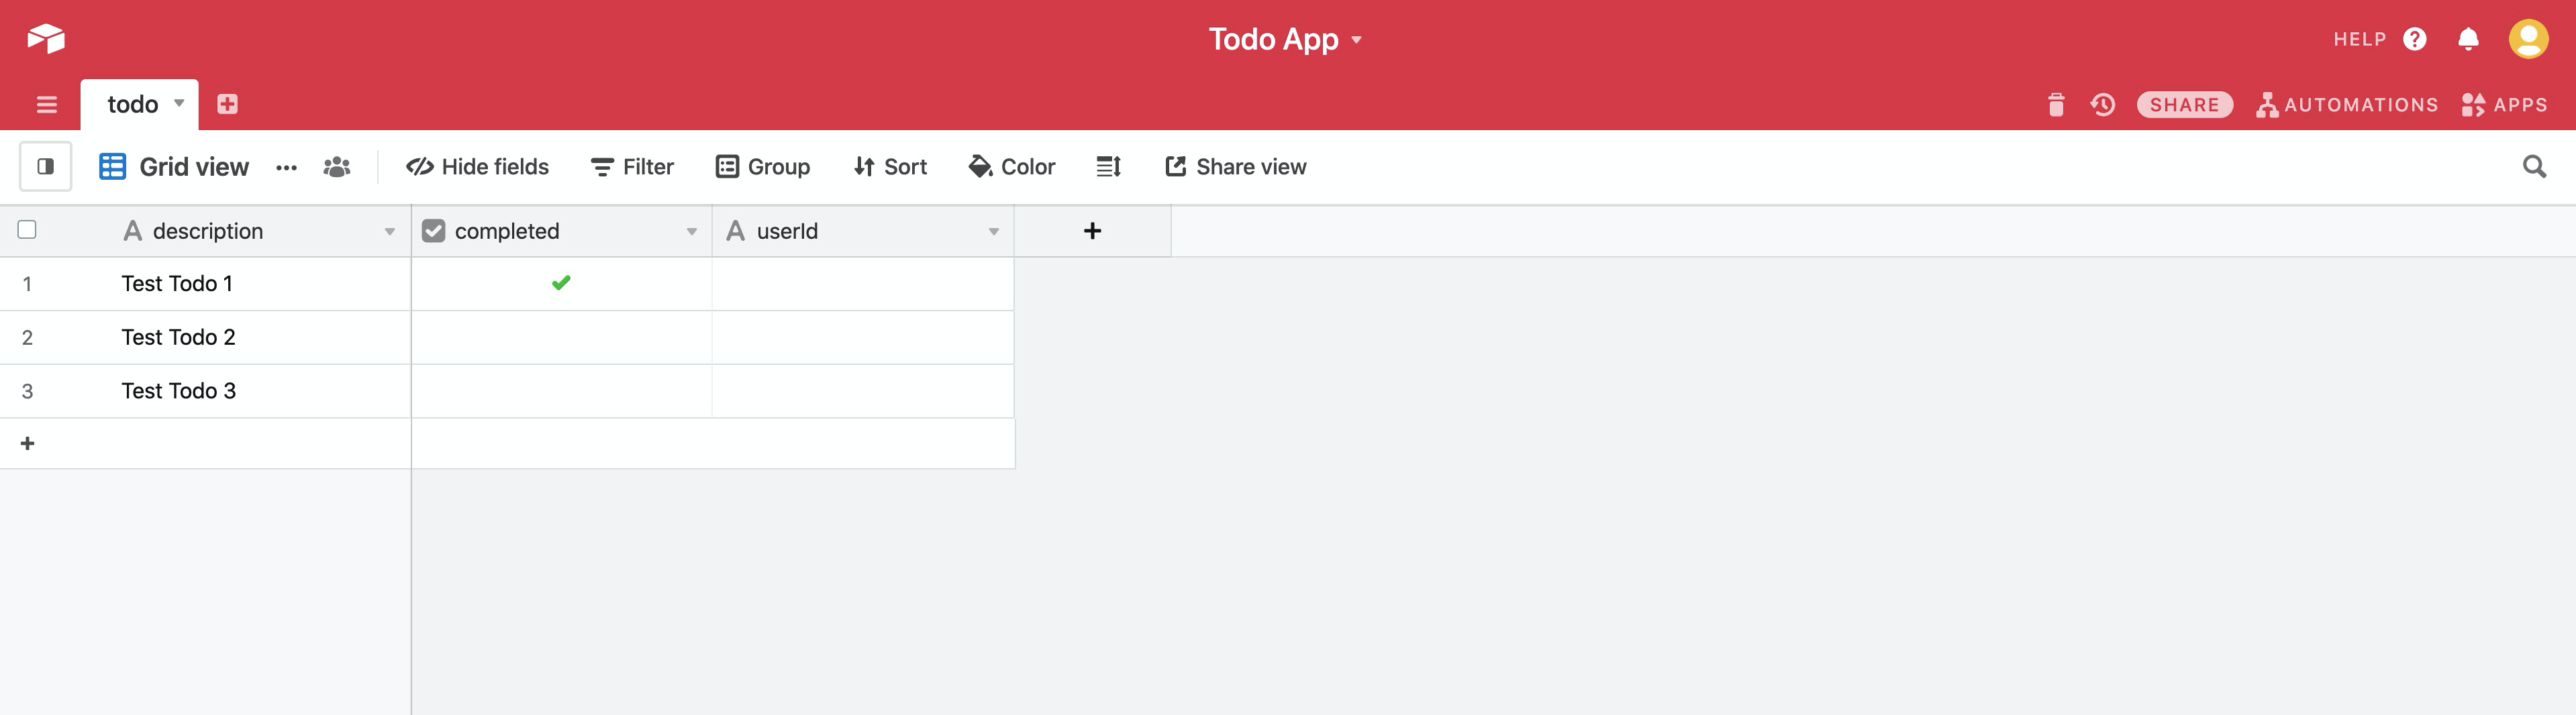This screenshot has height=715, width=2576.
Task: Open collaborative view people icon
Action: tap(337, 167)
